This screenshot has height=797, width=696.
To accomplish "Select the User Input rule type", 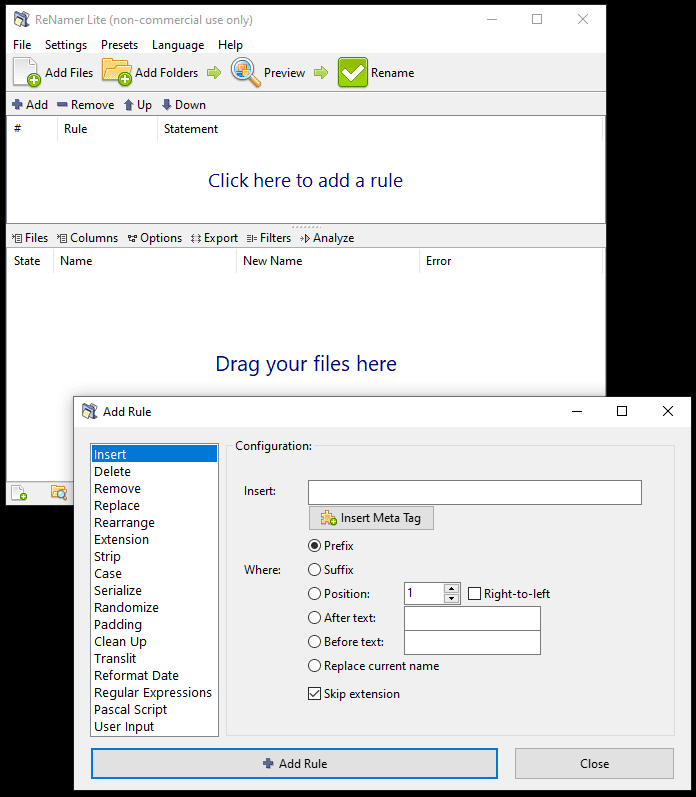I will (155, 726).
